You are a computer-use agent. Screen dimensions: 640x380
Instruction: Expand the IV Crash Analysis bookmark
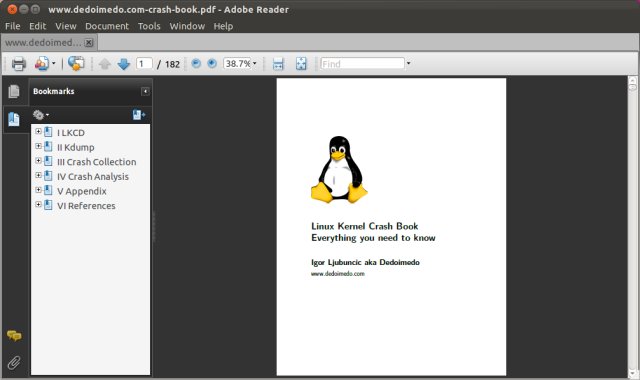pyautogui.click(x=38, y=176)
